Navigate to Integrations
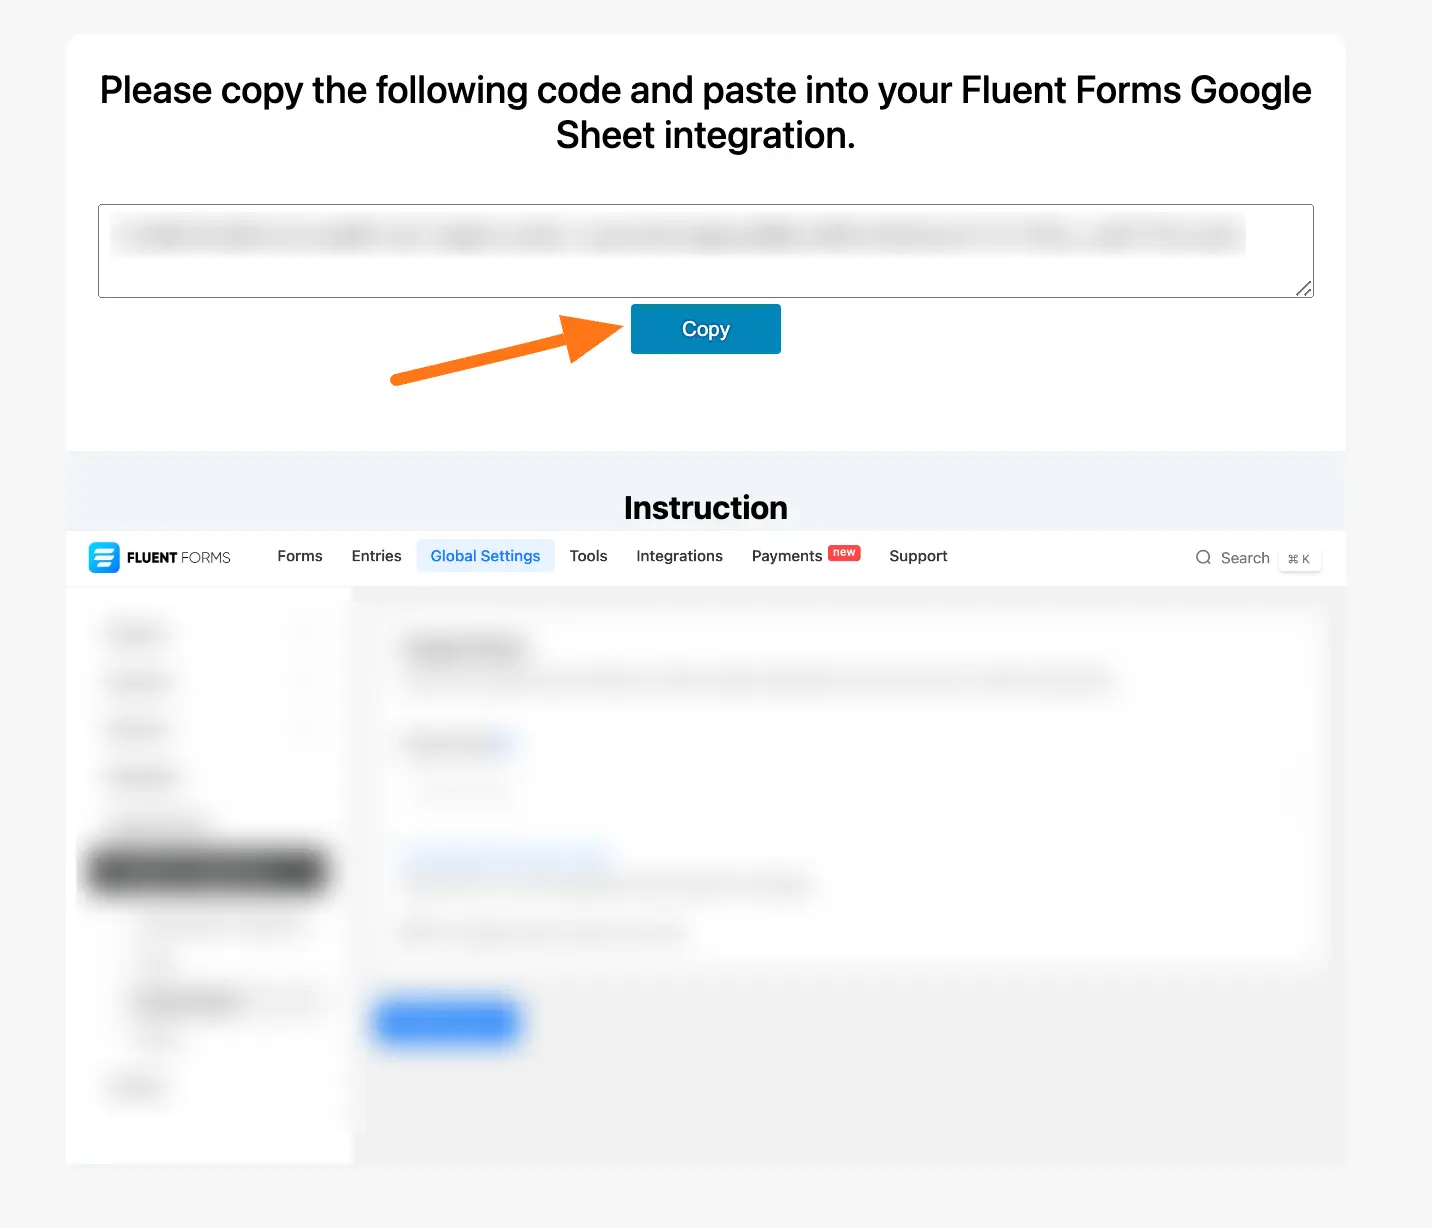Image resolution: width=1432 pixels, height=1228 pixels. [x=679, y=556]
